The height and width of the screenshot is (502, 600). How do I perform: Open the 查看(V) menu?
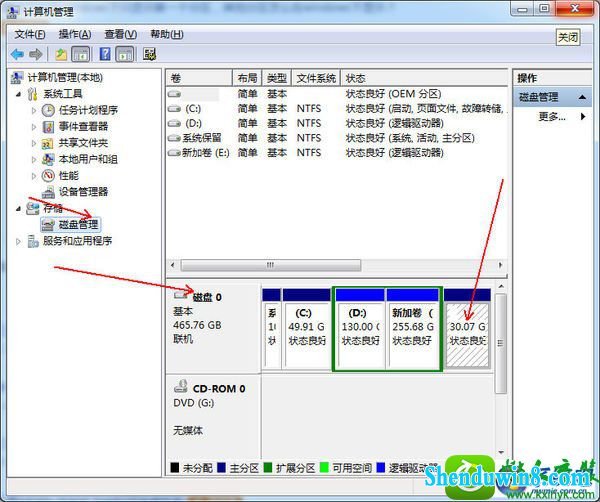pyautogui.click(x=121, y=34)
